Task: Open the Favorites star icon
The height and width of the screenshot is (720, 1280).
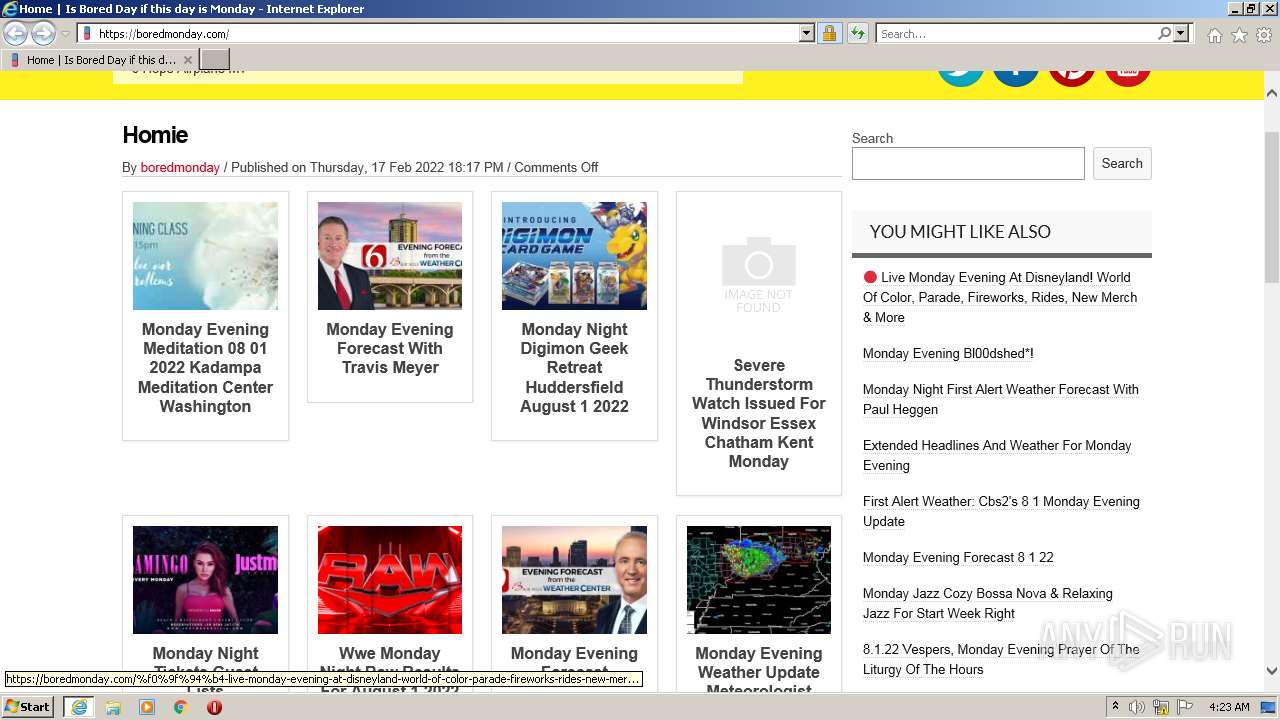Action: click(1239, 35)
